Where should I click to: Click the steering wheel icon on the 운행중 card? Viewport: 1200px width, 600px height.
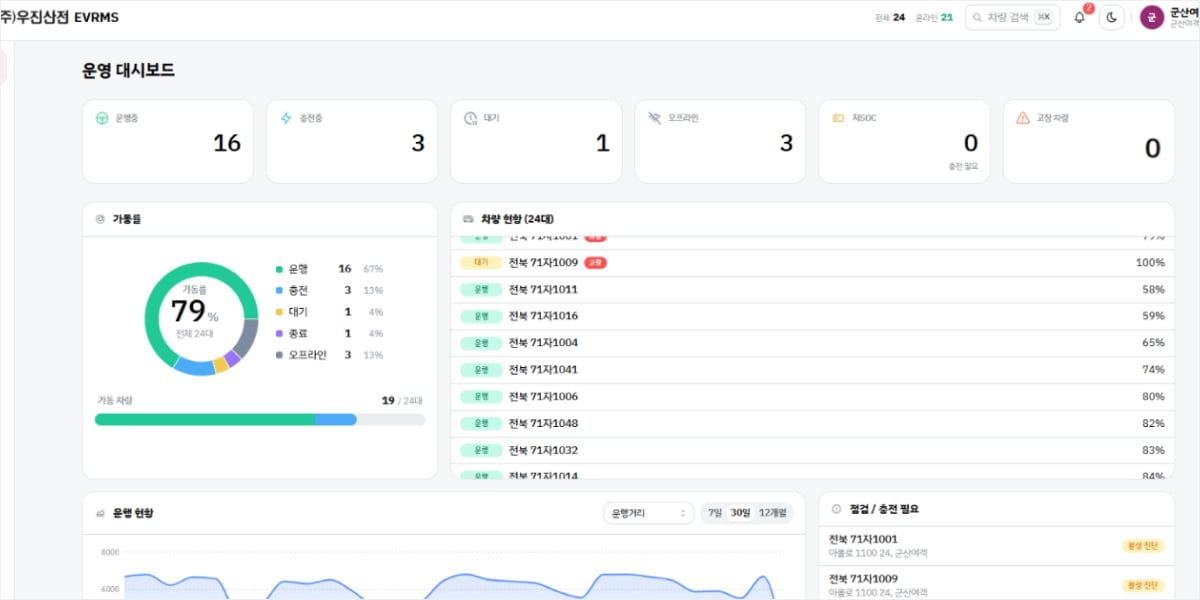102,118
